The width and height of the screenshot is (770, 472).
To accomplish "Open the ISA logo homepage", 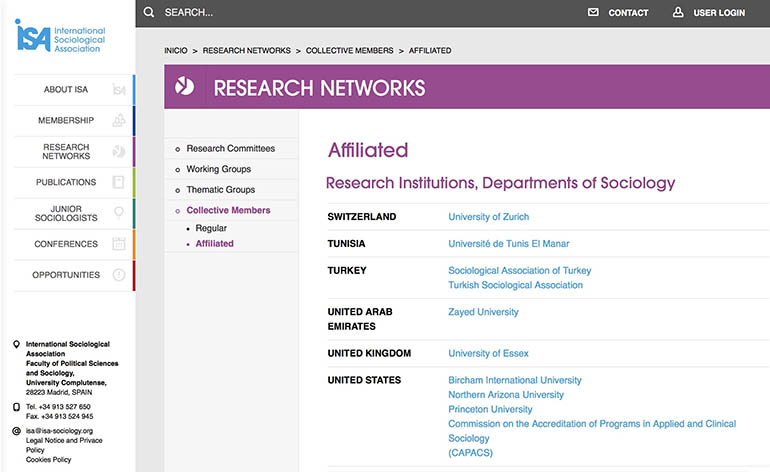I will point(61,36).
